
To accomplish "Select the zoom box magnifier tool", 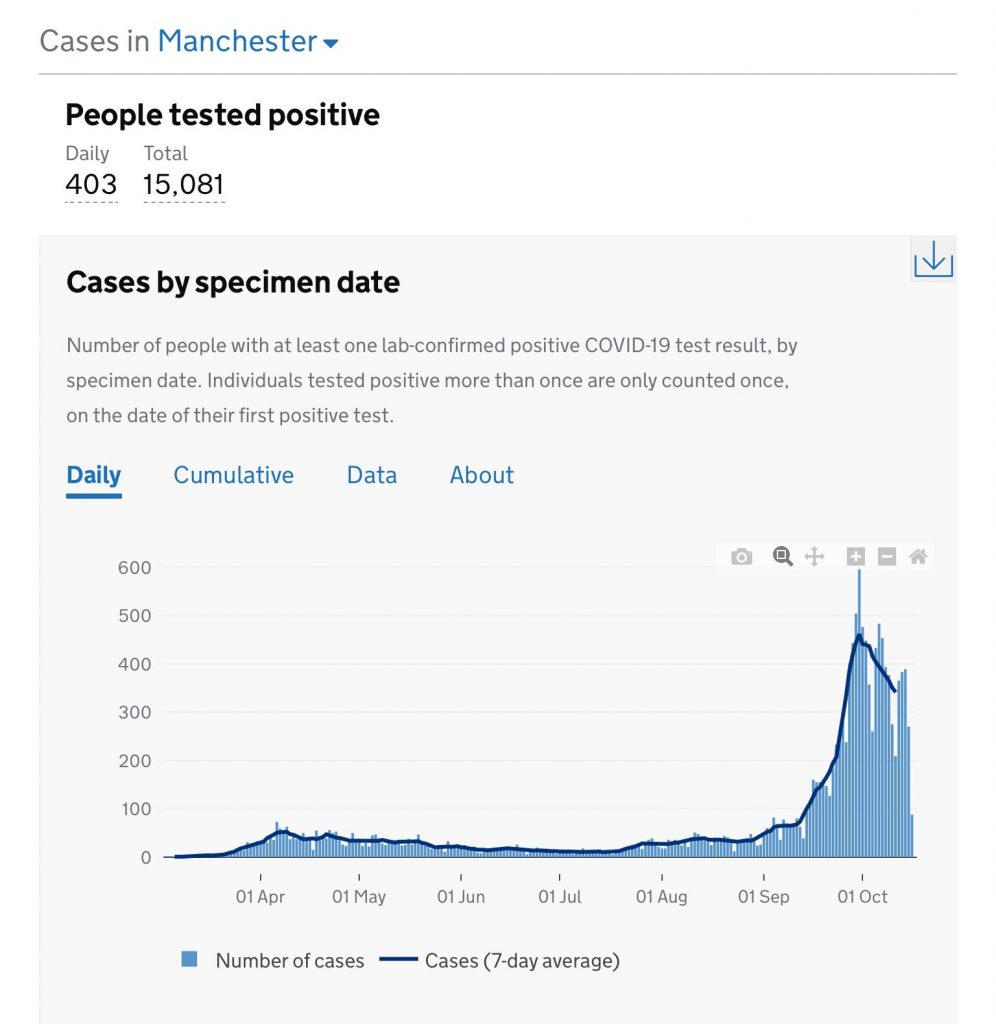I will [x=783, y=557].
